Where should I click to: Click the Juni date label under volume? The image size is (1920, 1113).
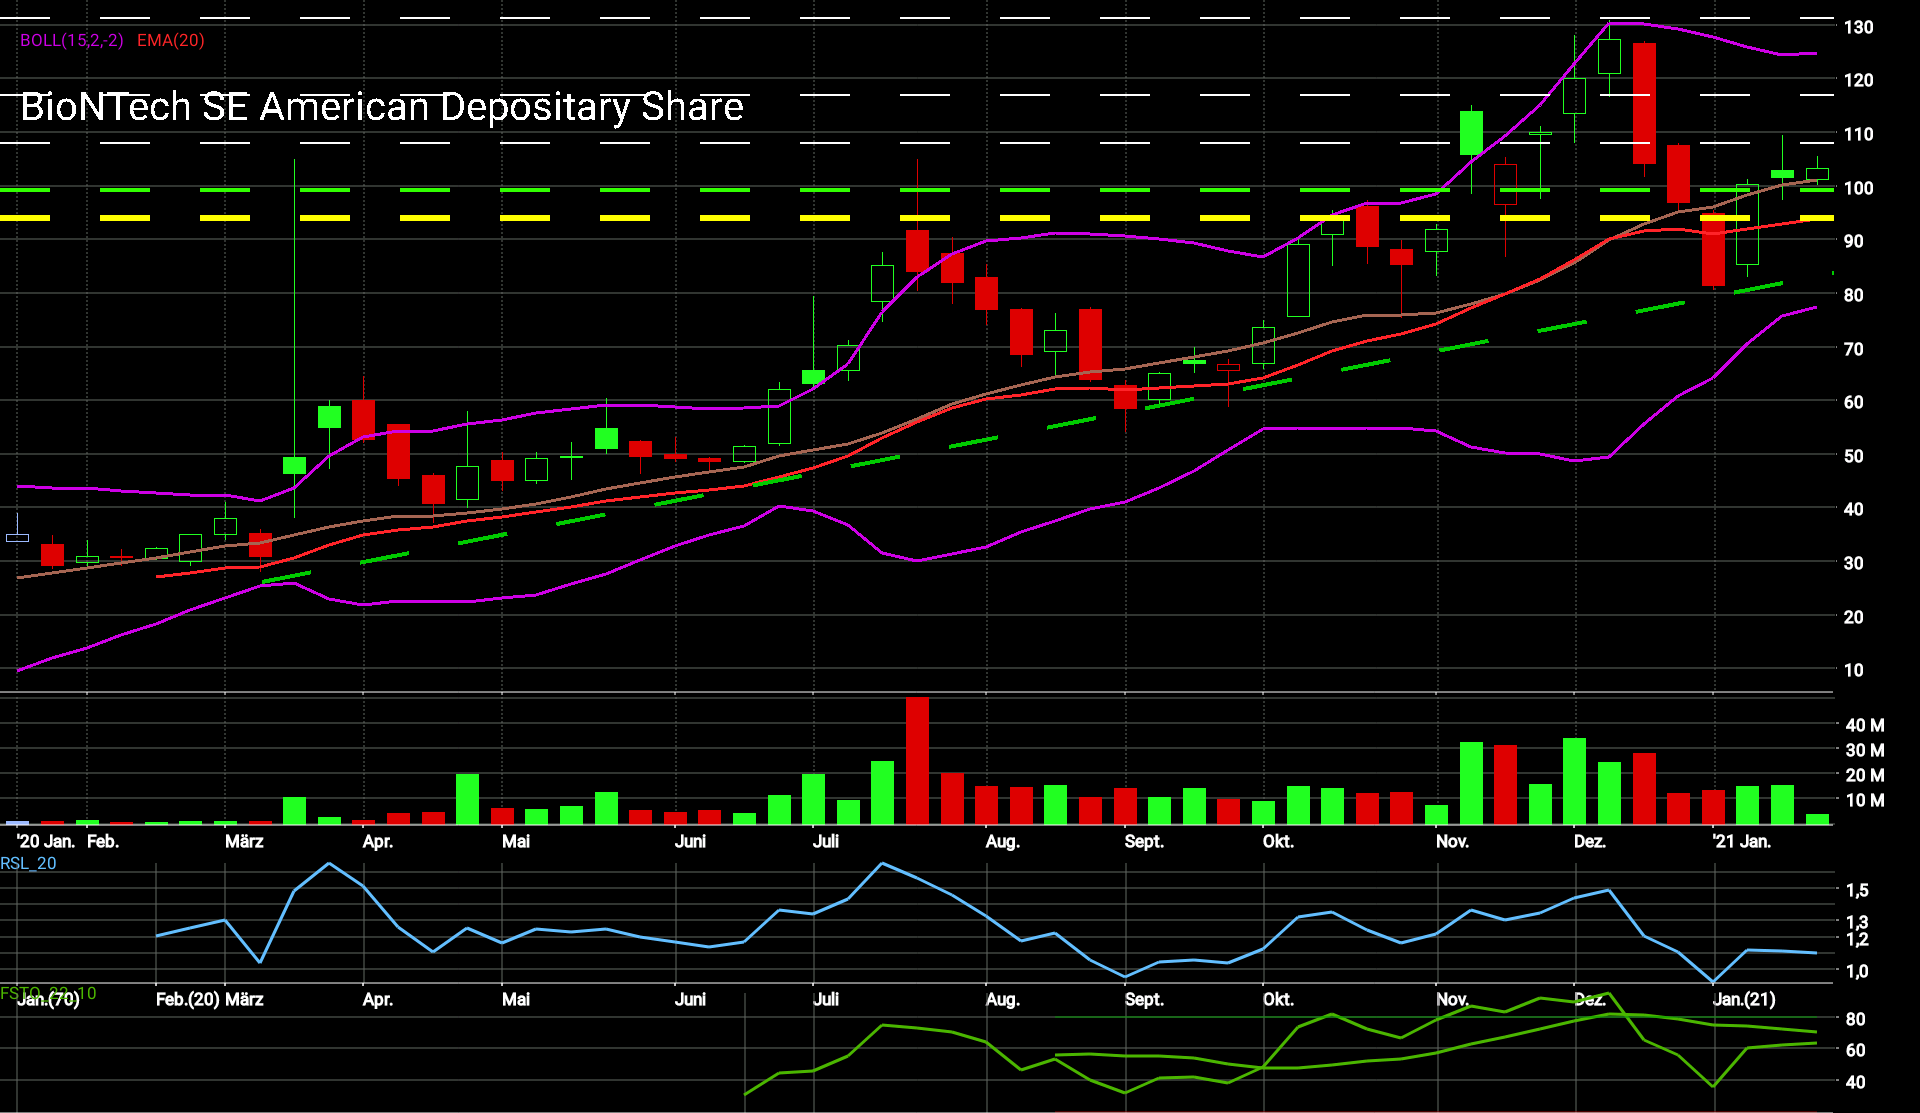pyautogui.click(x=690, y=841)
